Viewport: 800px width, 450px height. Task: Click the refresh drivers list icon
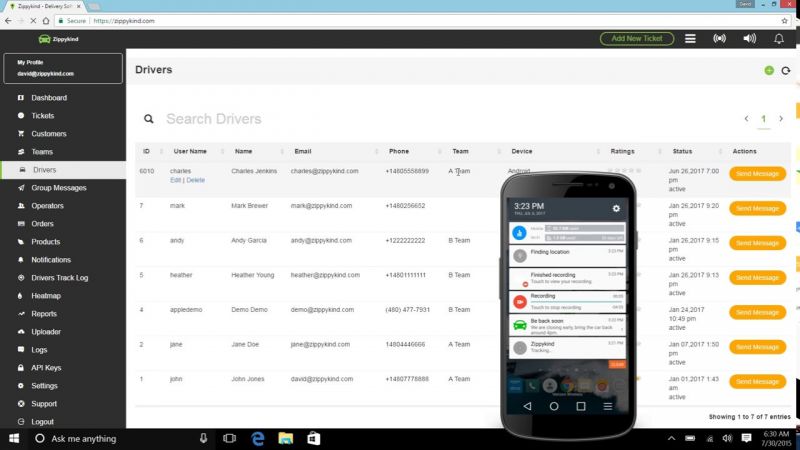[x=786, y=70]
